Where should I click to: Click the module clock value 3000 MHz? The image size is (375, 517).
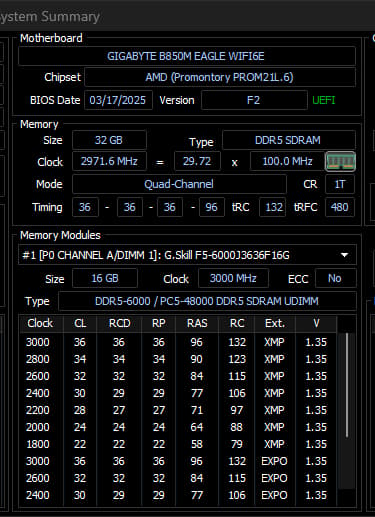pyautogui.click(x=233, y=278)
